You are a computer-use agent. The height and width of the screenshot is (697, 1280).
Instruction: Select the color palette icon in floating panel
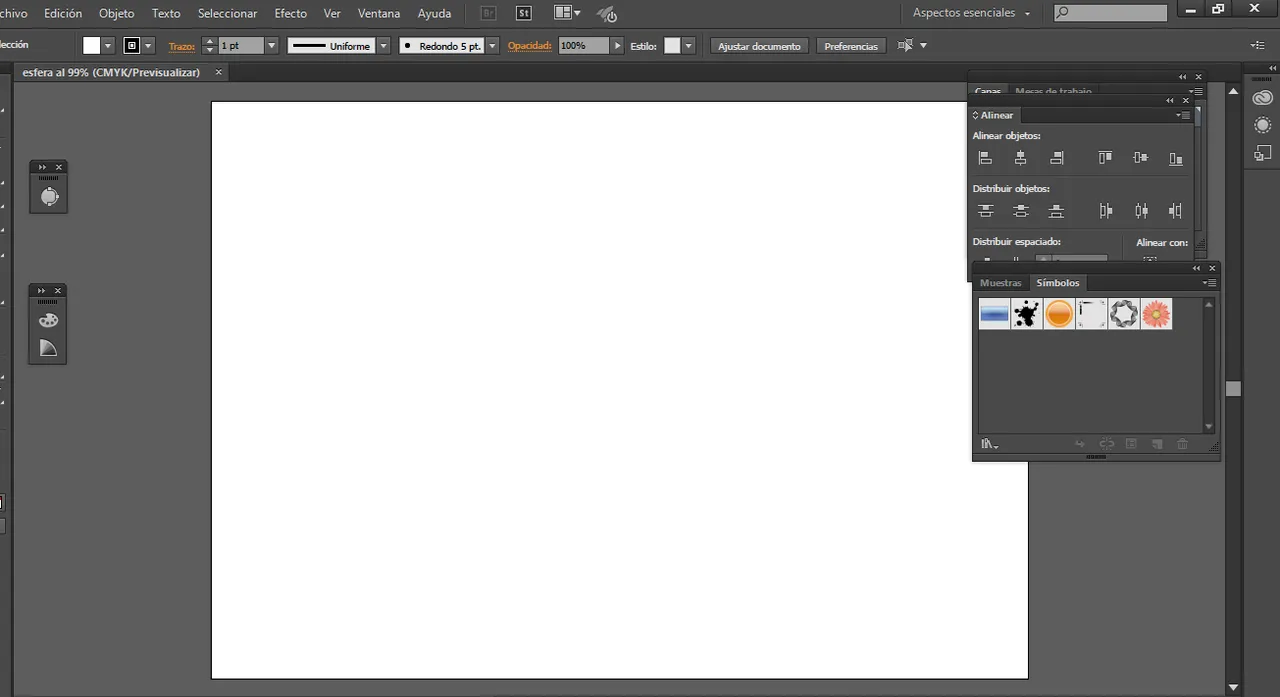(x=48, y=321)
